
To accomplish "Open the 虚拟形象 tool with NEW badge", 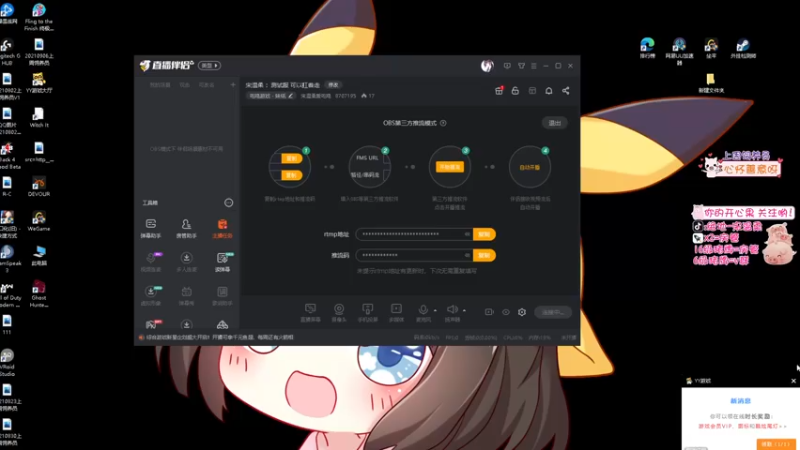I will point(151,295).
